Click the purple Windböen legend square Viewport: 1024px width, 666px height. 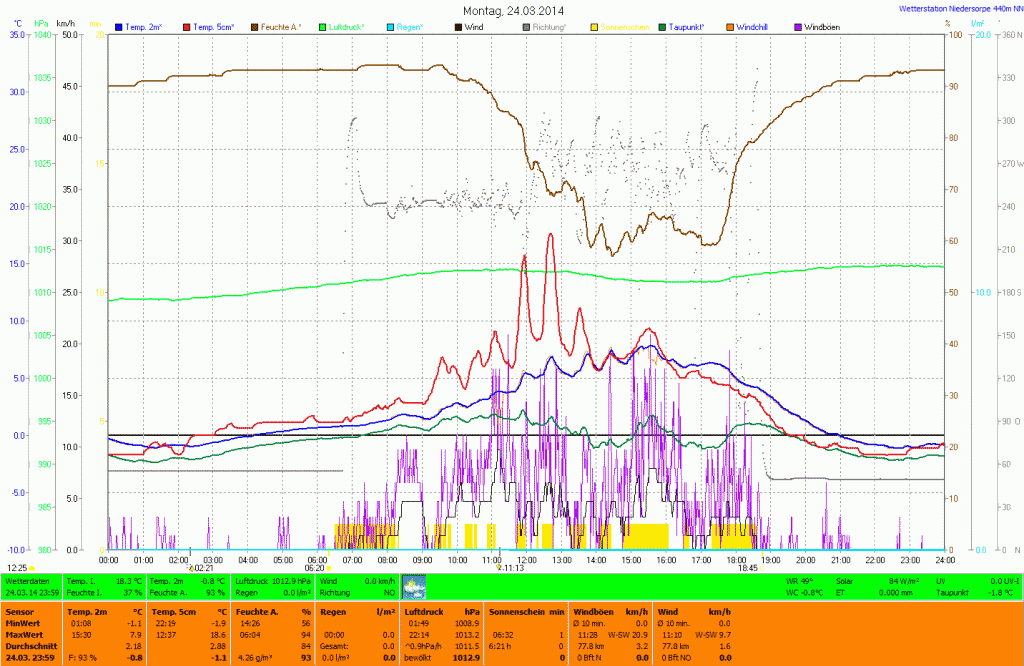click(x=797, y=27)
